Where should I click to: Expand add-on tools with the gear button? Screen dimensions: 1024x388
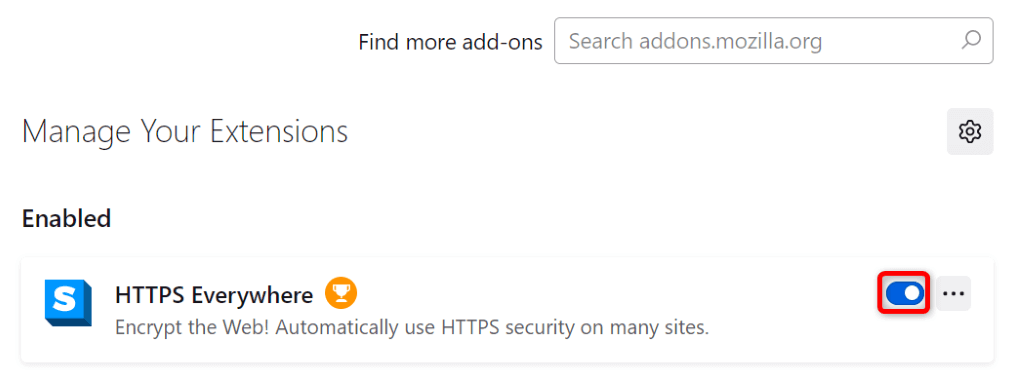click(970, 131)
